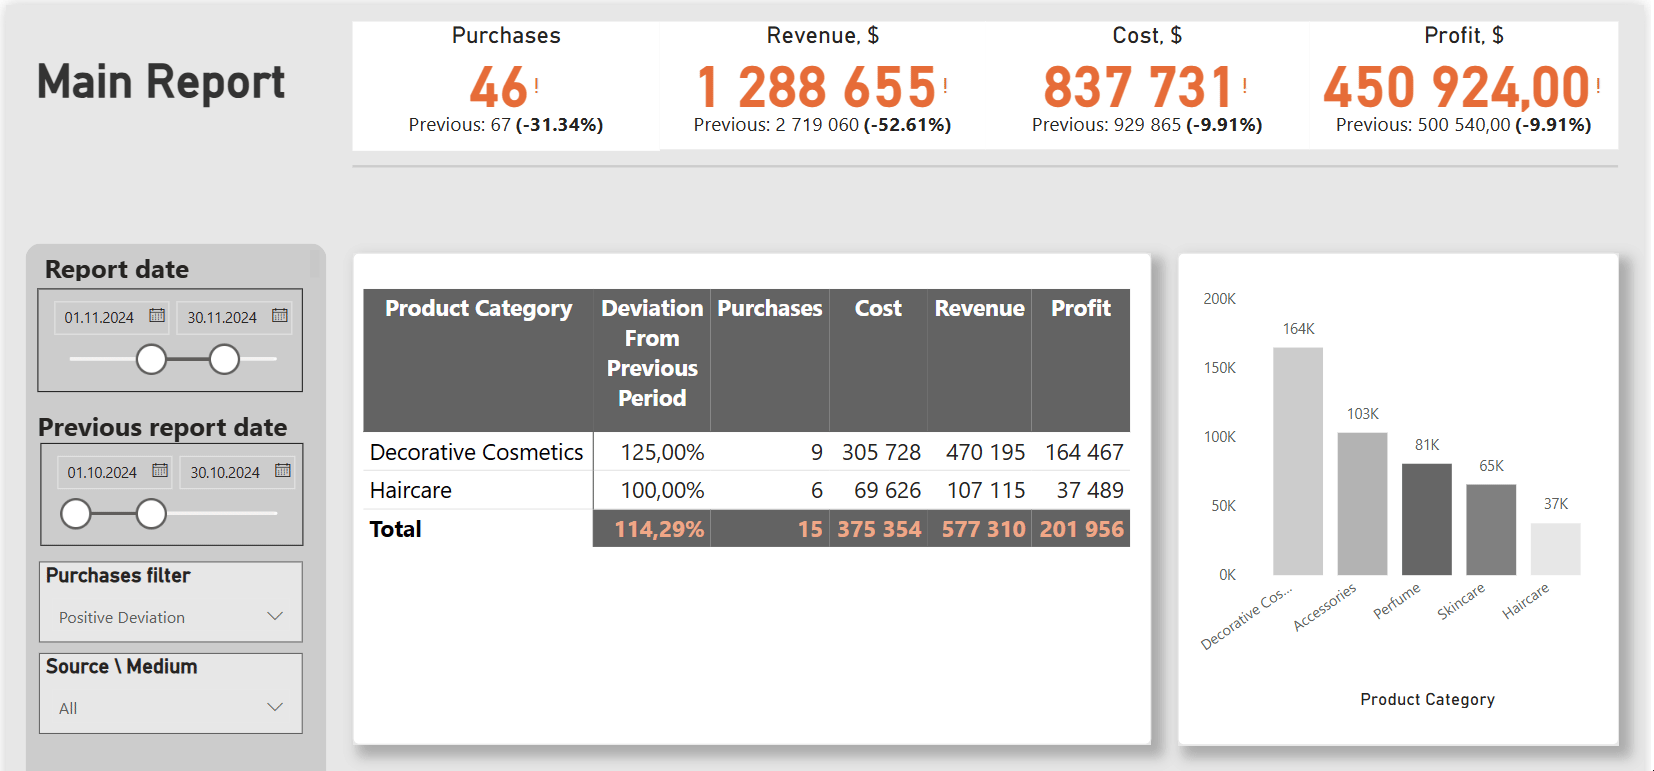Screen dimensions: 1654x771
Task: Sort table by Profit column header
Action: coord(1081,309)
